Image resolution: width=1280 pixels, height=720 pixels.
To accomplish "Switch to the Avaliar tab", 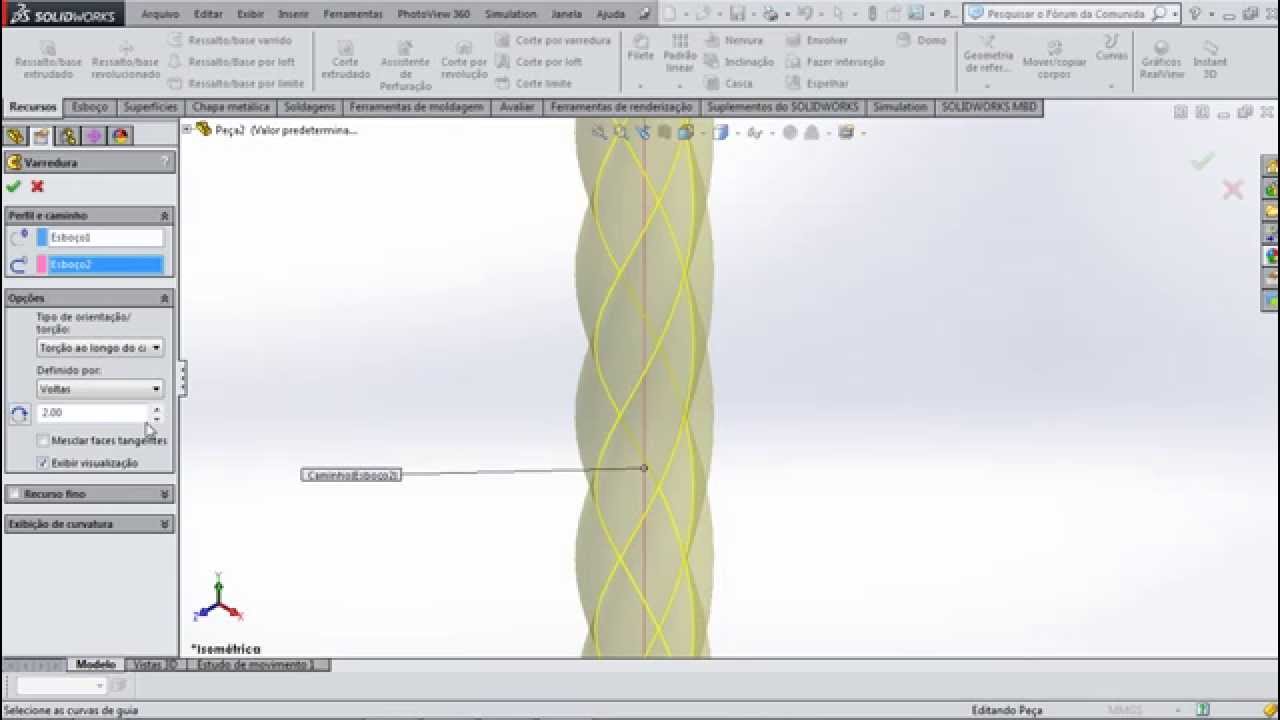I will (x=517, y=107).
